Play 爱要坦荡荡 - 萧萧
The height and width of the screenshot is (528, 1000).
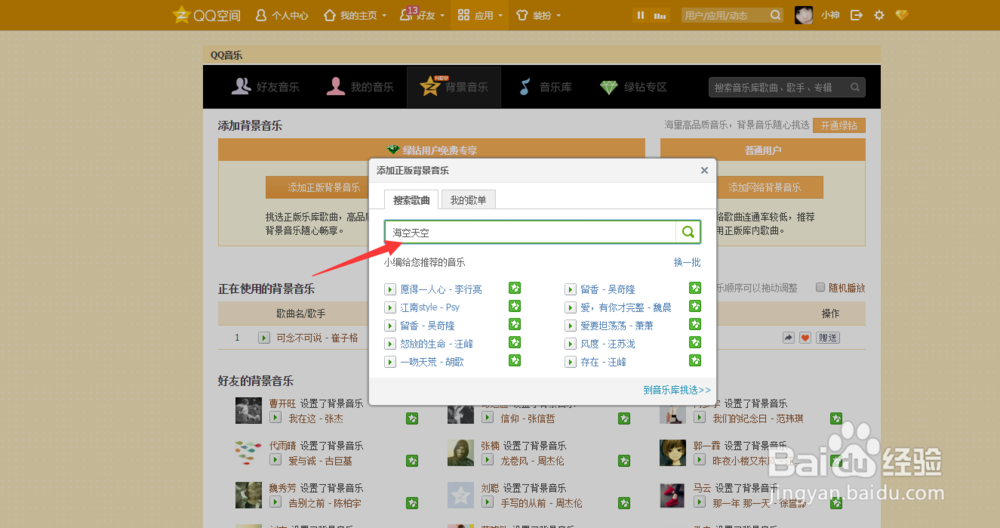pyautogui.click(x=570, y=326)
